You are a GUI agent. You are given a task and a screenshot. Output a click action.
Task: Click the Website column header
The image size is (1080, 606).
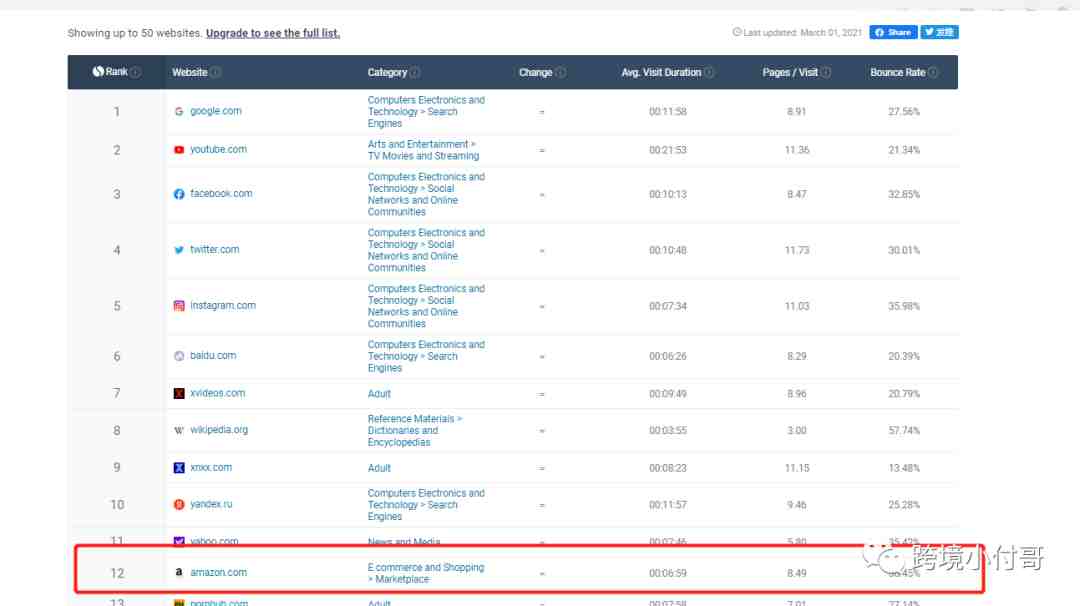pyautogui.click(x=189, y=72)
